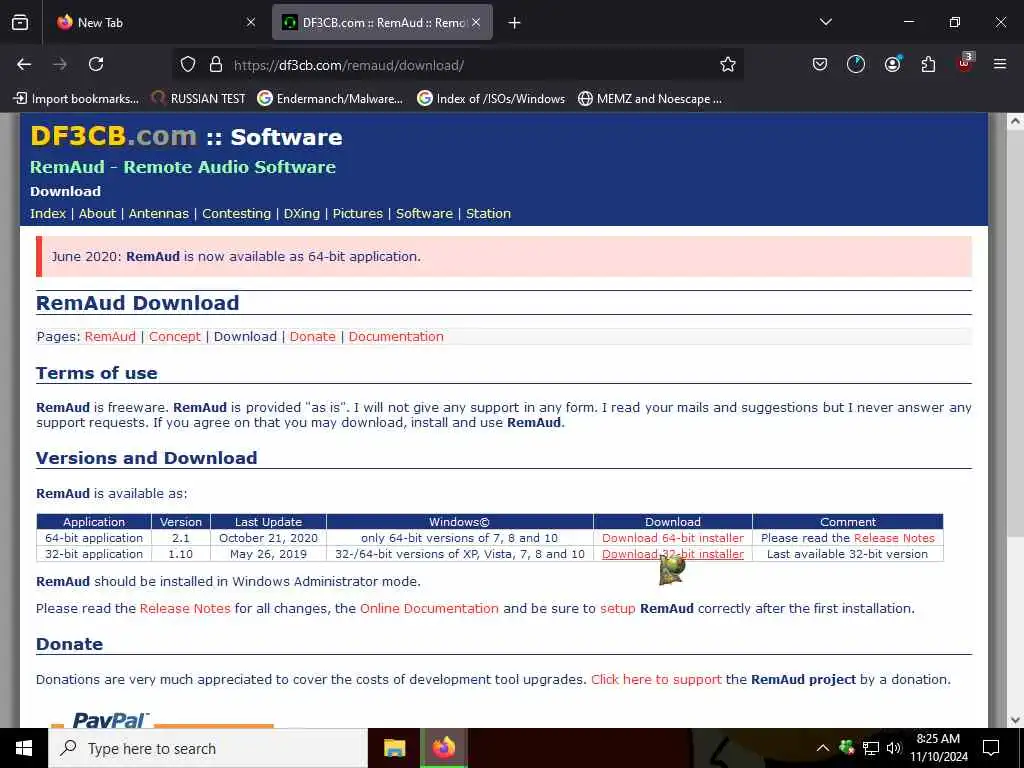Click Download 64-bit installer link
This screenshot has width=1024, height=768.
click(673, 538)
